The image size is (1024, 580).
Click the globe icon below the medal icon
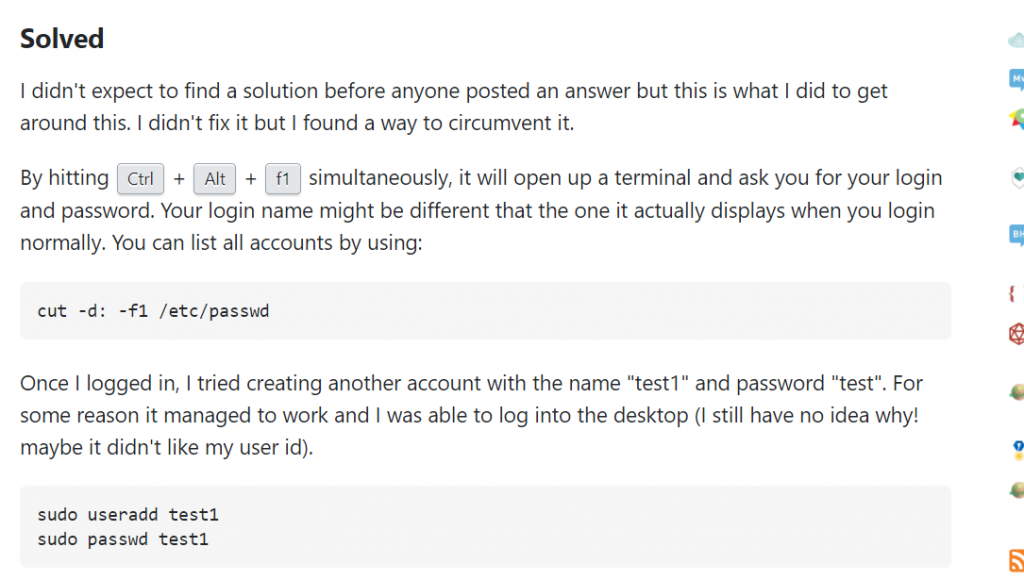[1017, 489]
